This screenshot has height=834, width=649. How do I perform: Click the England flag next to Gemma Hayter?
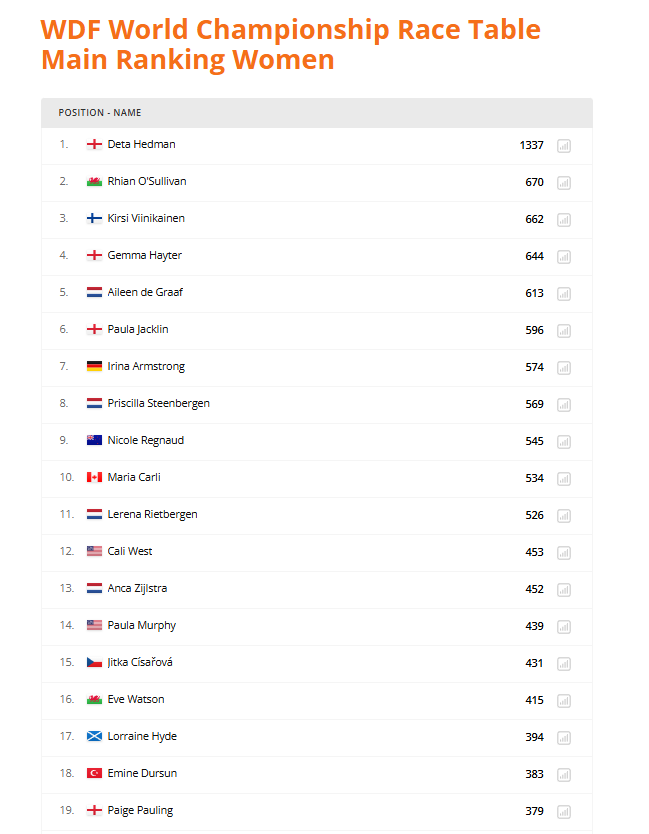94,255
